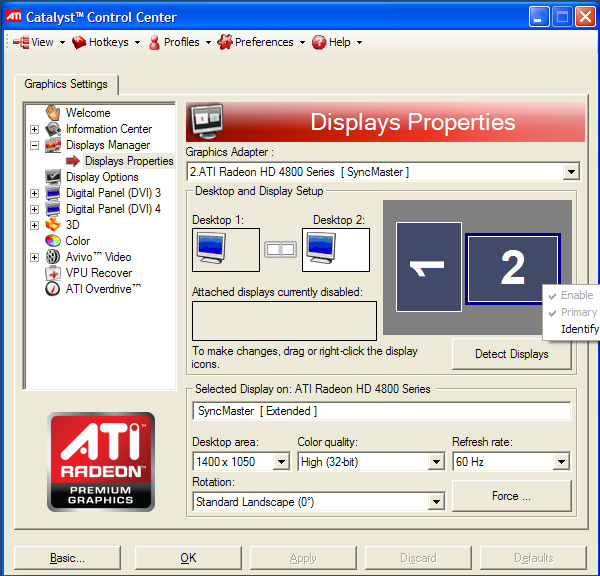The height and width of the screenshot is (576, 600).
Task: Expand the 3D tree node
Action: point(34,225)
